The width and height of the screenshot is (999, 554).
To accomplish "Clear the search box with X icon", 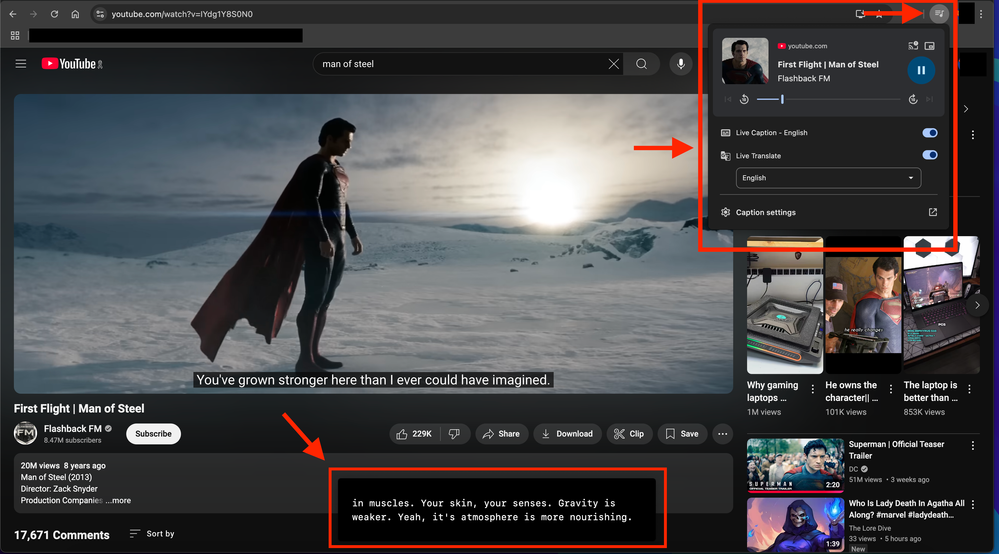I will (614, 64).
